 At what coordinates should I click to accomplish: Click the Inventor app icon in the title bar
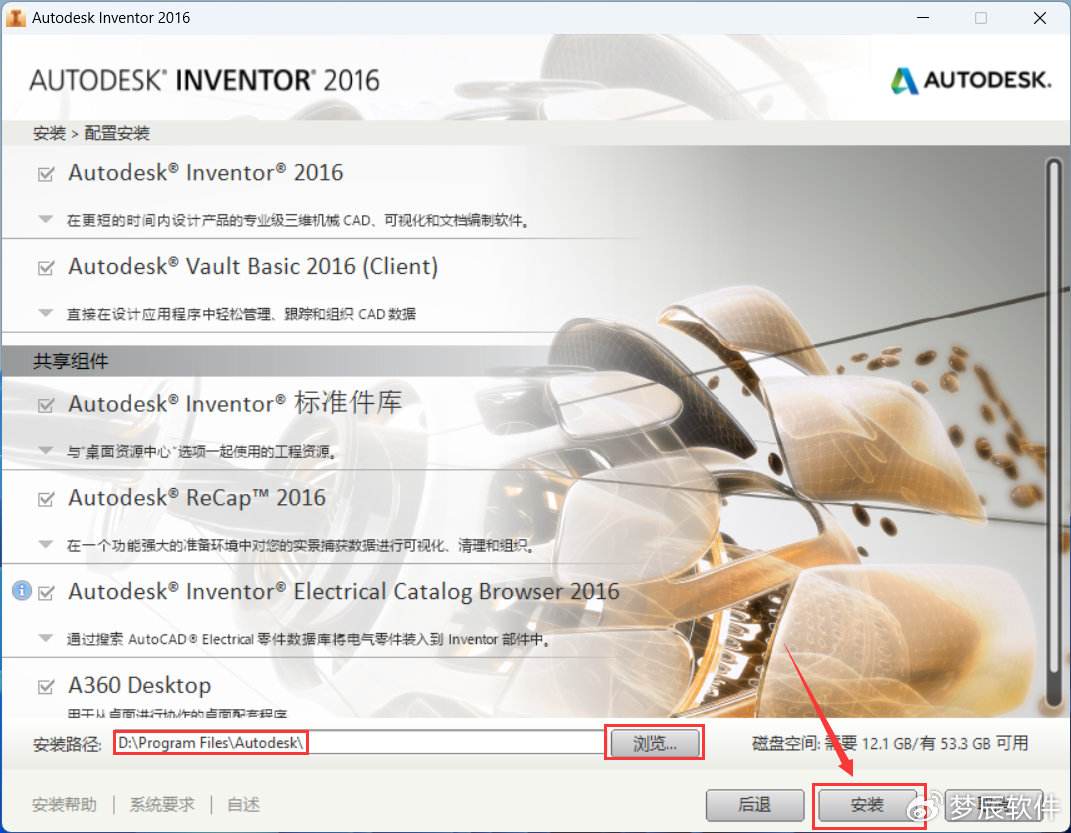coord(15,18)
